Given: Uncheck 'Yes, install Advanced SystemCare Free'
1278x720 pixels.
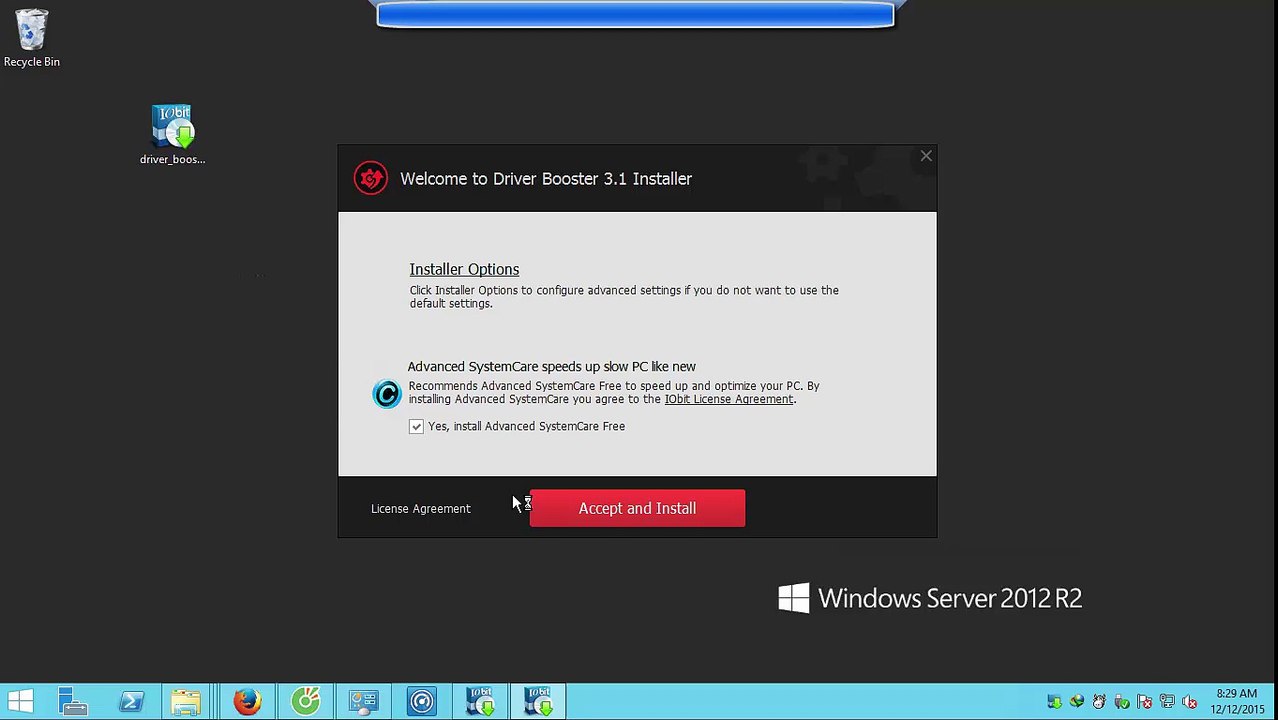Looking at the screenshot, I should coord(416,426).
